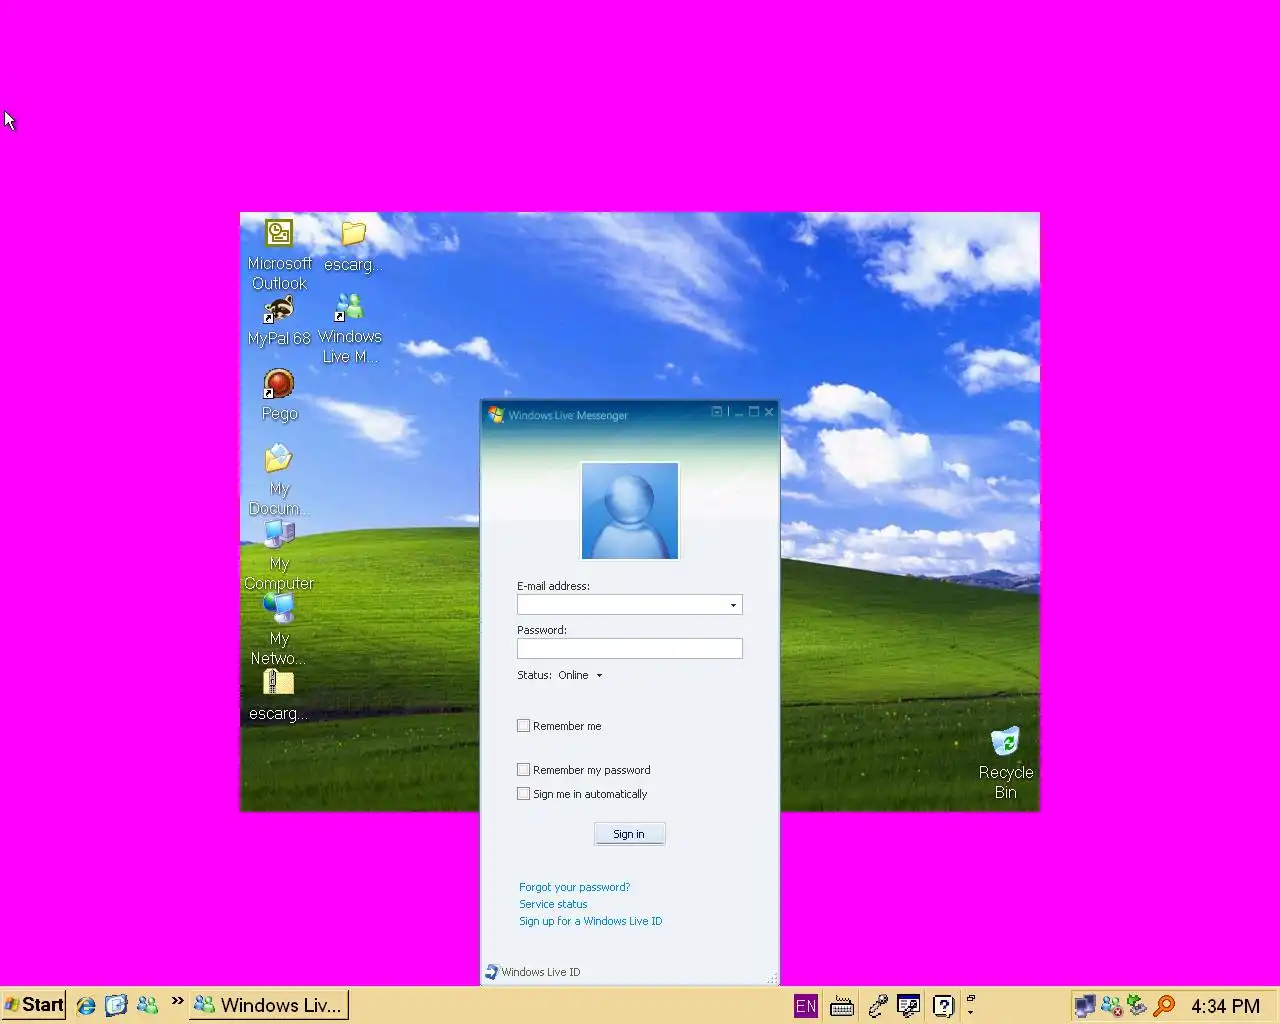Screen dimensions: 1280x1024
Task: Click the language bar settings check icon
Action: tap(909, 1006)
